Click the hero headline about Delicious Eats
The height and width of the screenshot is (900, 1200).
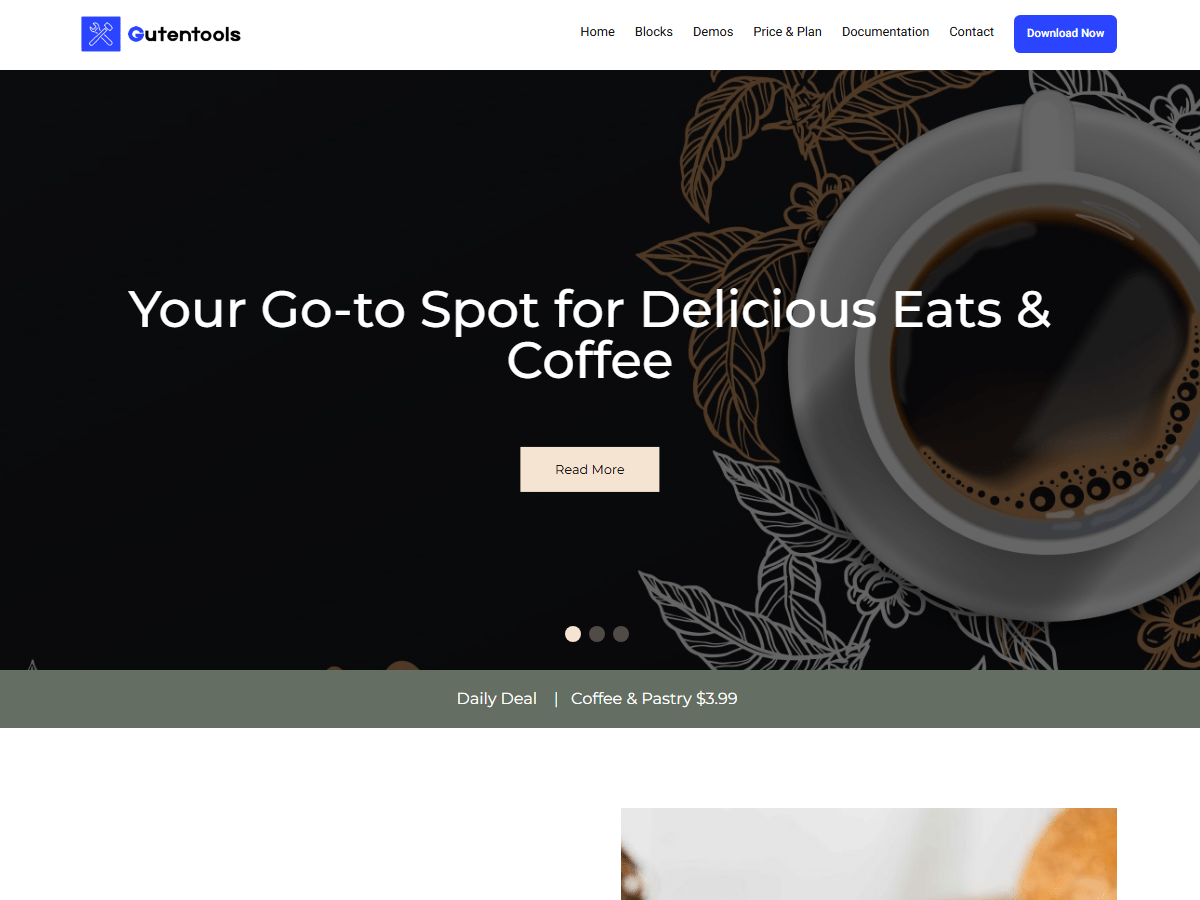590,334
